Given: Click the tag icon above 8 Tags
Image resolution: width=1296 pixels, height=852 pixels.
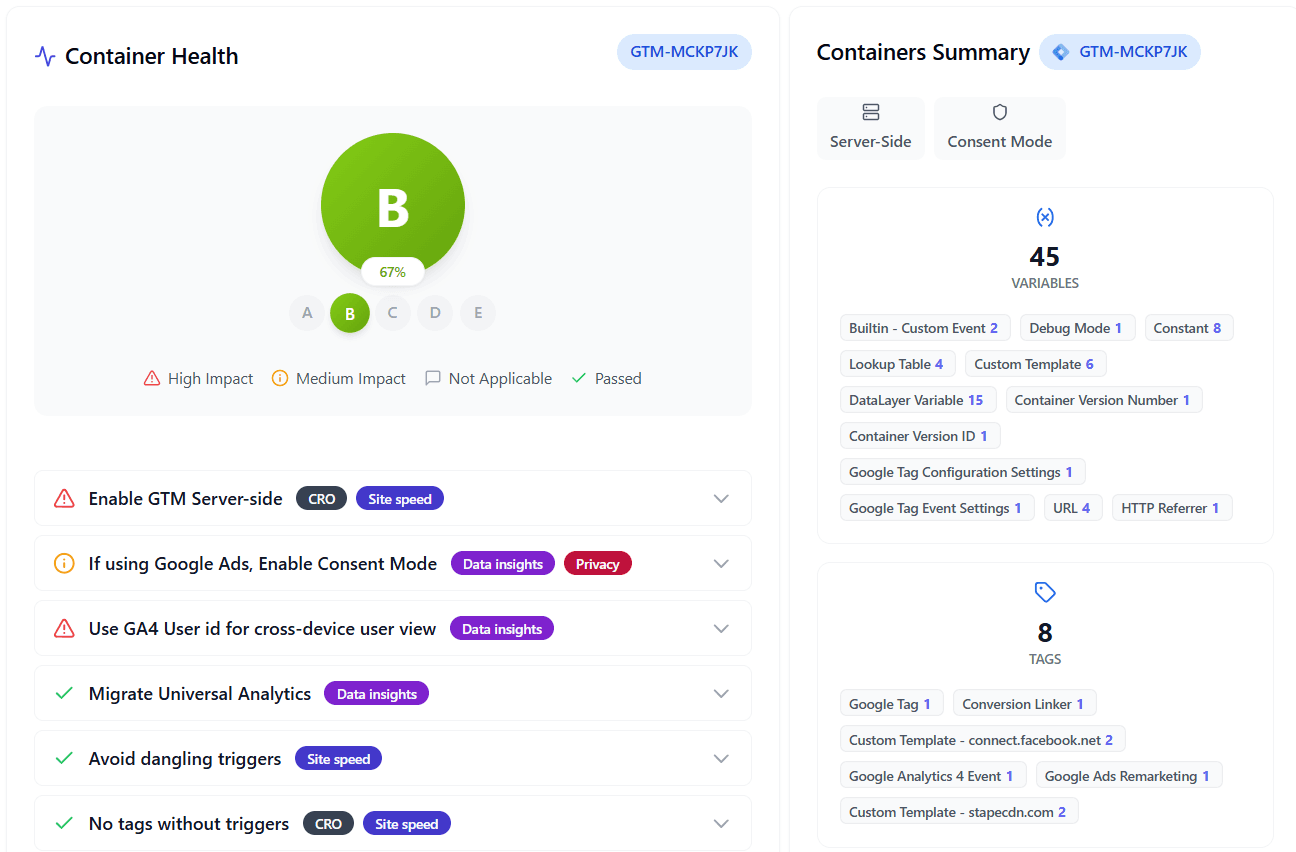Looking at the screenshot, I should (1045, 593).
